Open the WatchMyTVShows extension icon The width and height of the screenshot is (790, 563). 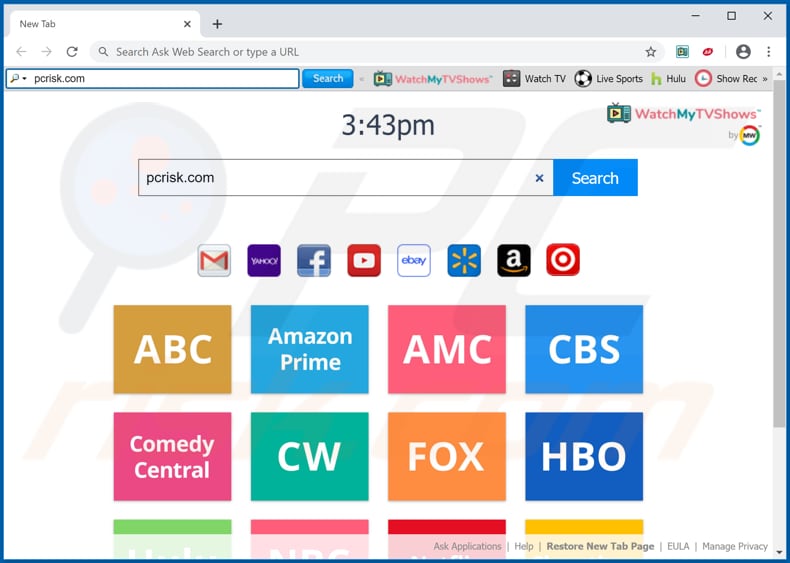tap(682, 51)
